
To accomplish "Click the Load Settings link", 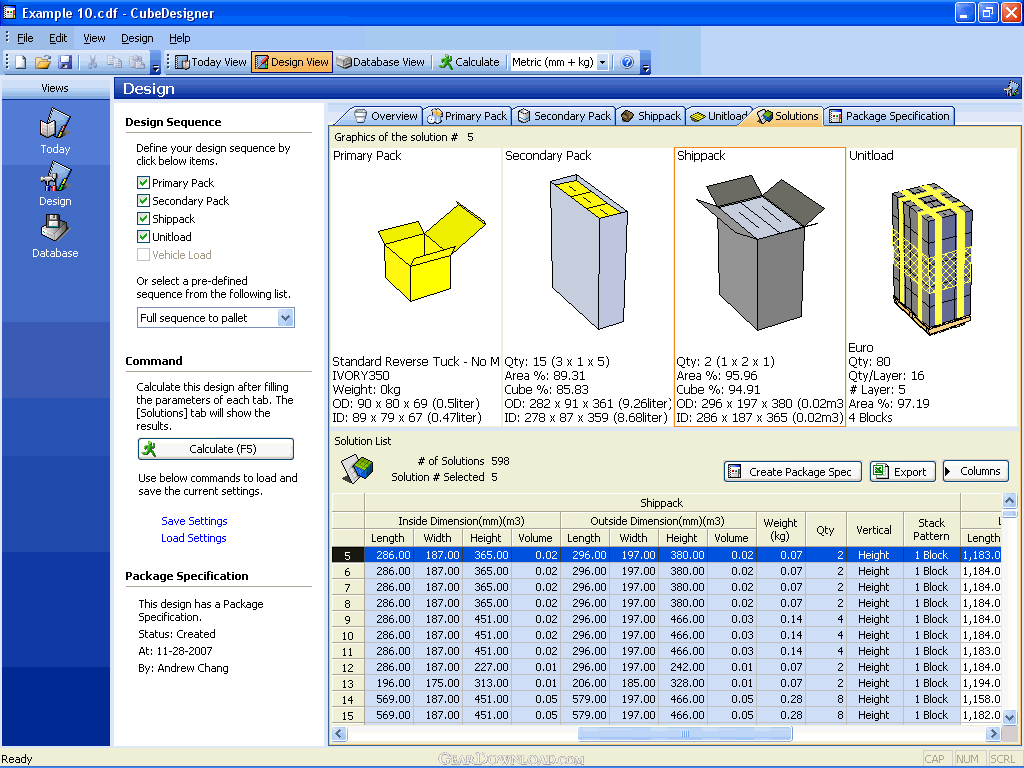I will pyautogui.click(x=194, y=538).
